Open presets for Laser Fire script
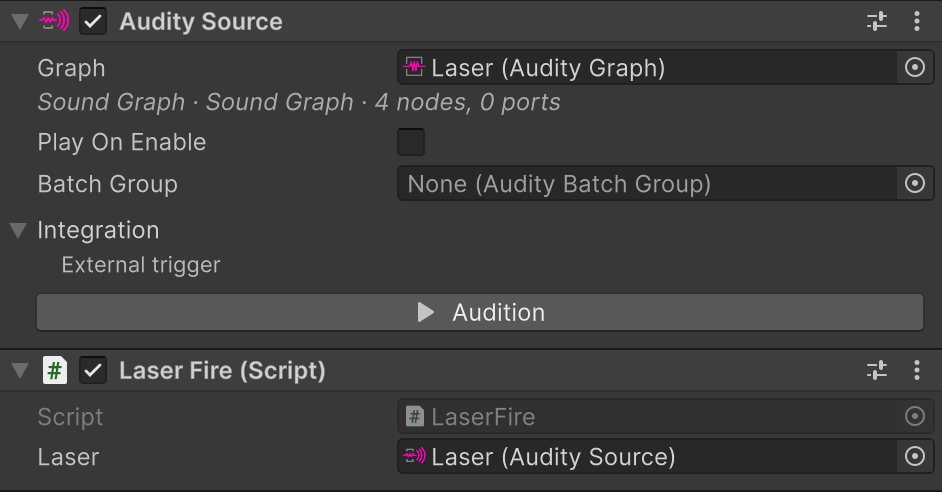The image size is (942, 492). coord(877,370)
